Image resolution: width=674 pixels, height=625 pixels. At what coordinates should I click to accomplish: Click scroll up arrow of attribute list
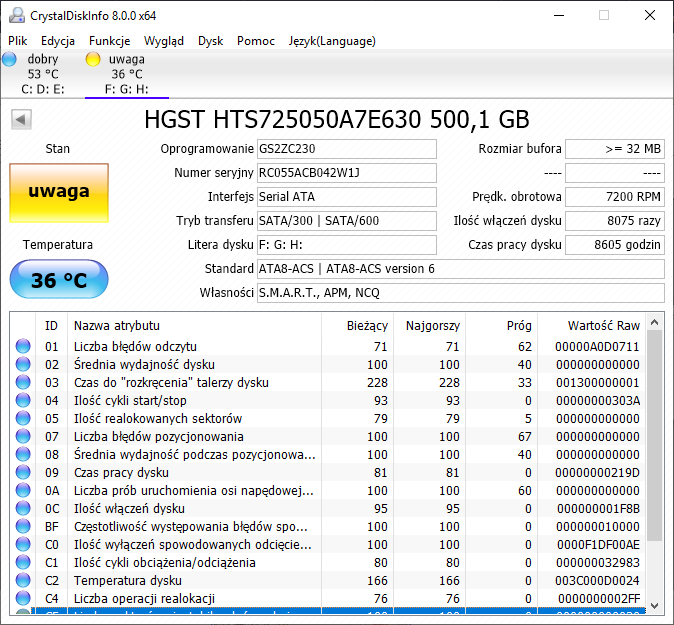click(655, 322)
